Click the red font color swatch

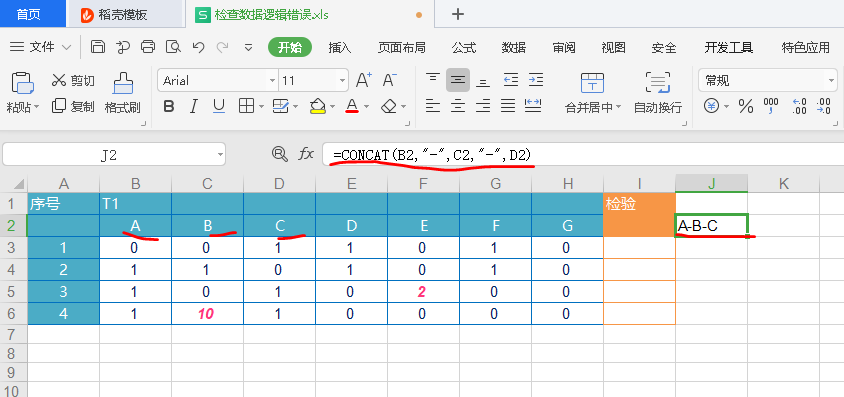pyautogui.click(x=352, y=106)
